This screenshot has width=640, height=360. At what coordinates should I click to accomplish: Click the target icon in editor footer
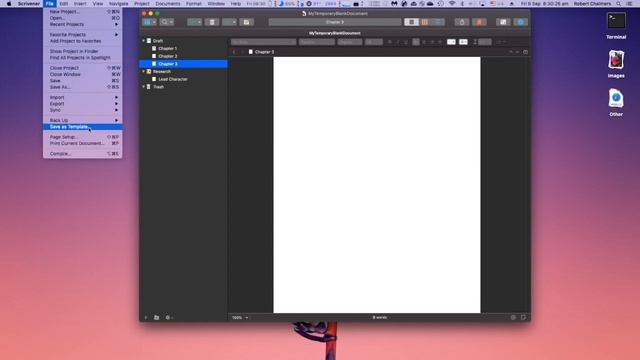[513, 318]
